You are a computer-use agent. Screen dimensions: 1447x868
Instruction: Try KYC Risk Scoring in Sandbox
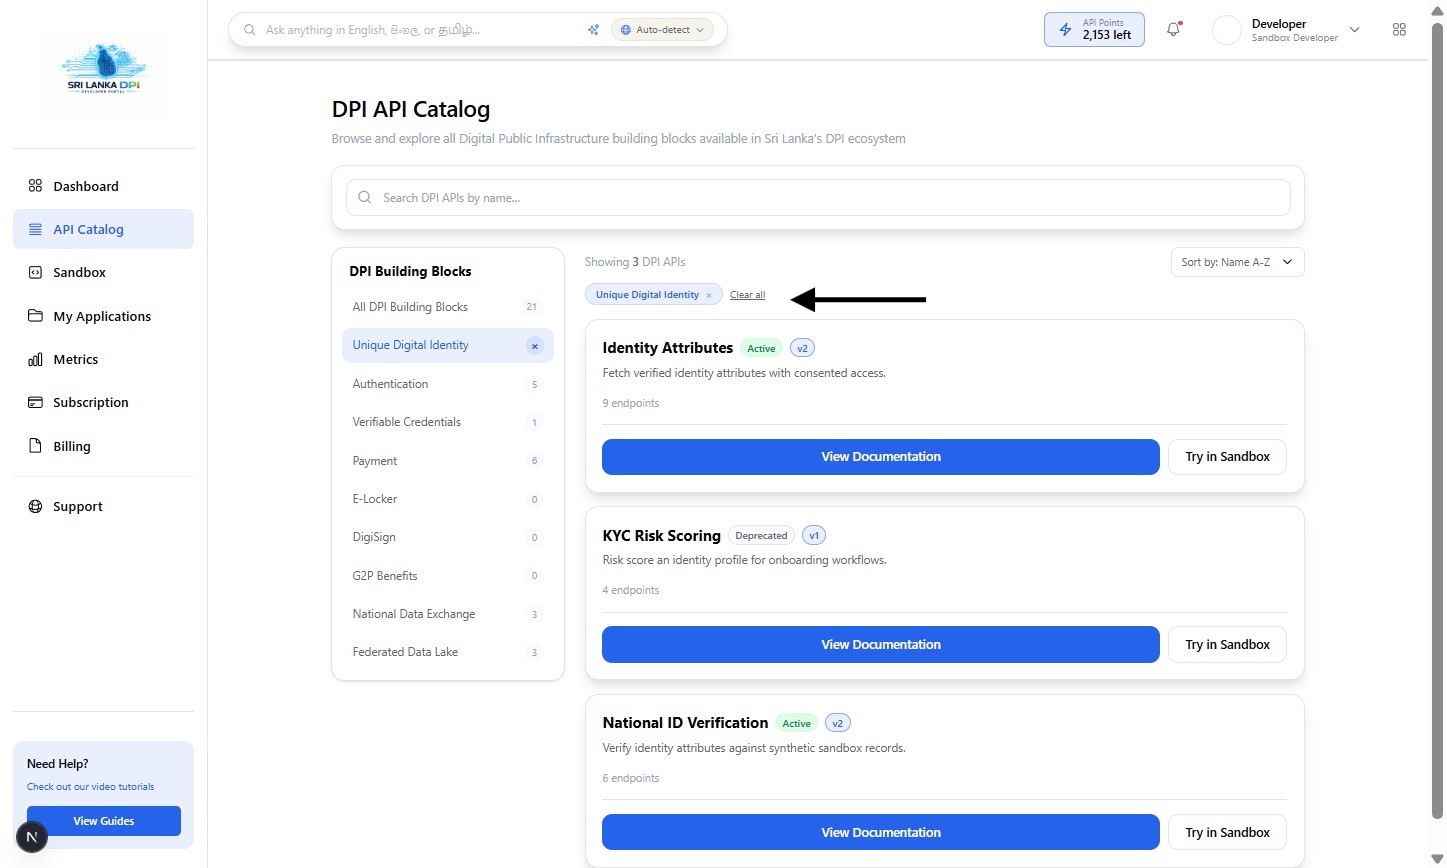[1227, 645]
